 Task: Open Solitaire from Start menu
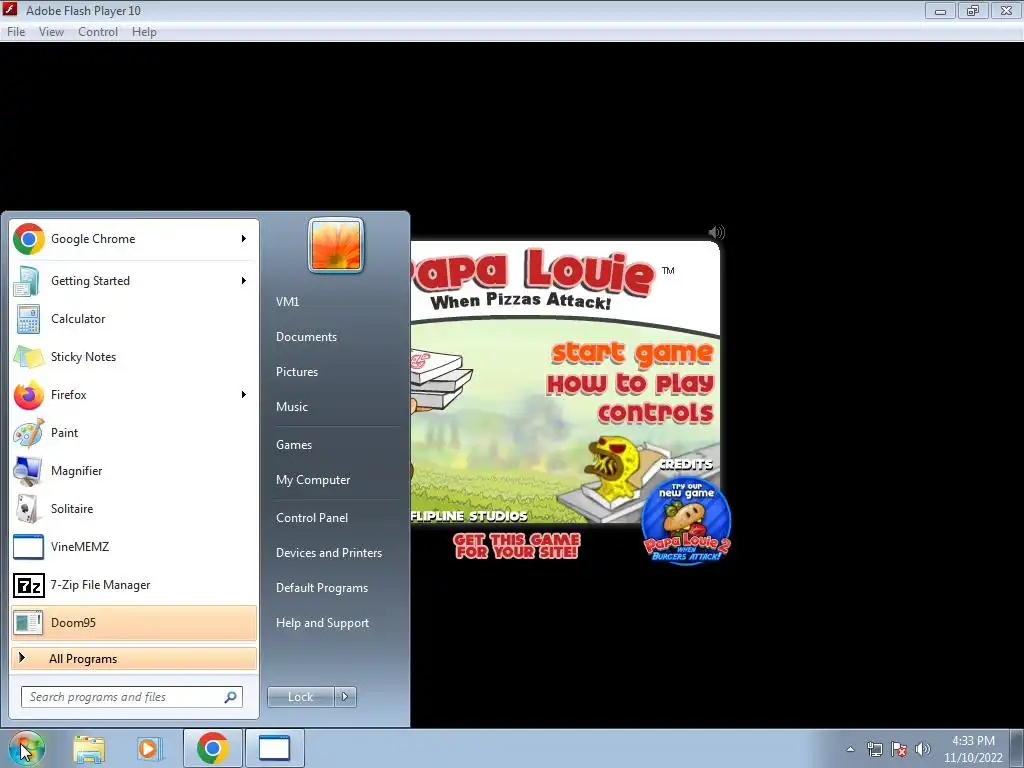[x=133, y=509]
